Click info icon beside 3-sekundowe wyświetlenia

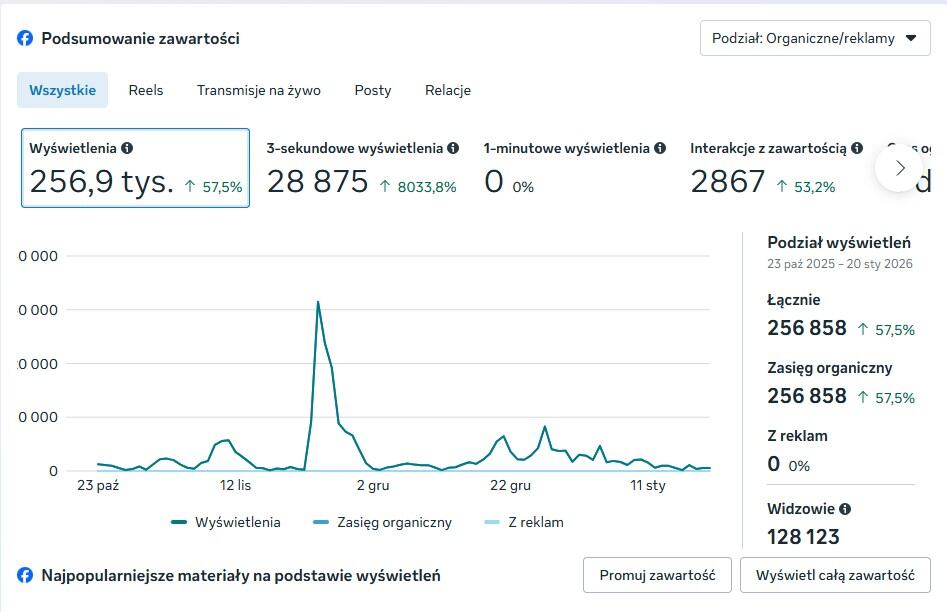453,148
